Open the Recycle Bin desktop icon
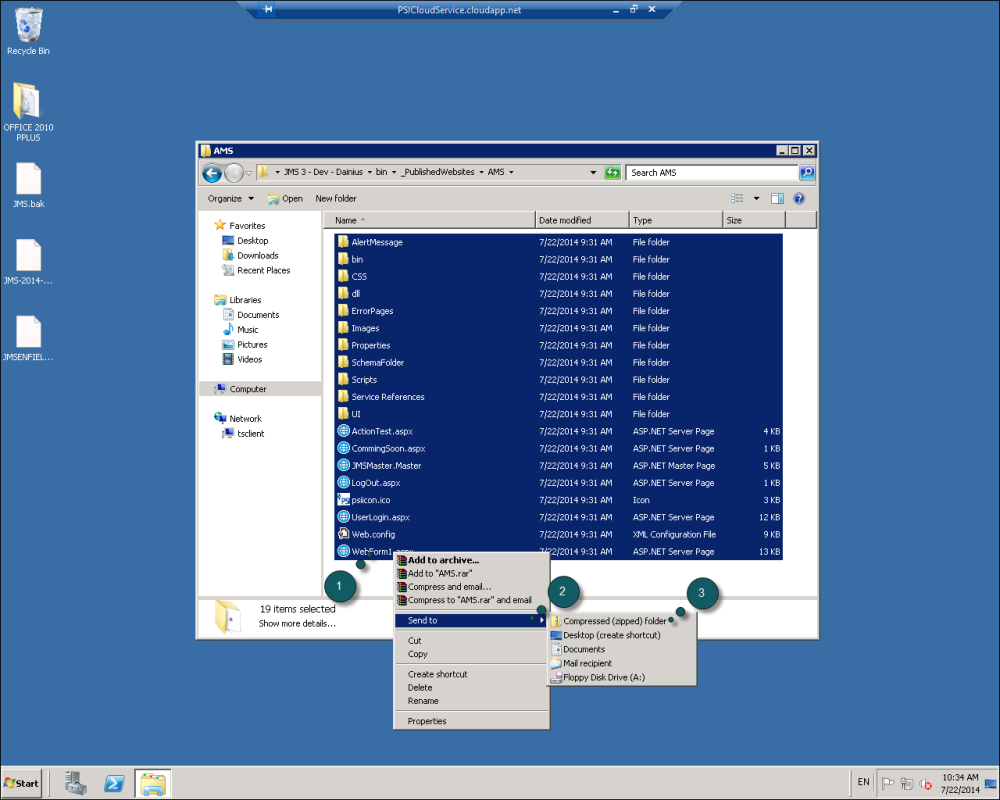The image size is (1000, 800). pos(27,31)
